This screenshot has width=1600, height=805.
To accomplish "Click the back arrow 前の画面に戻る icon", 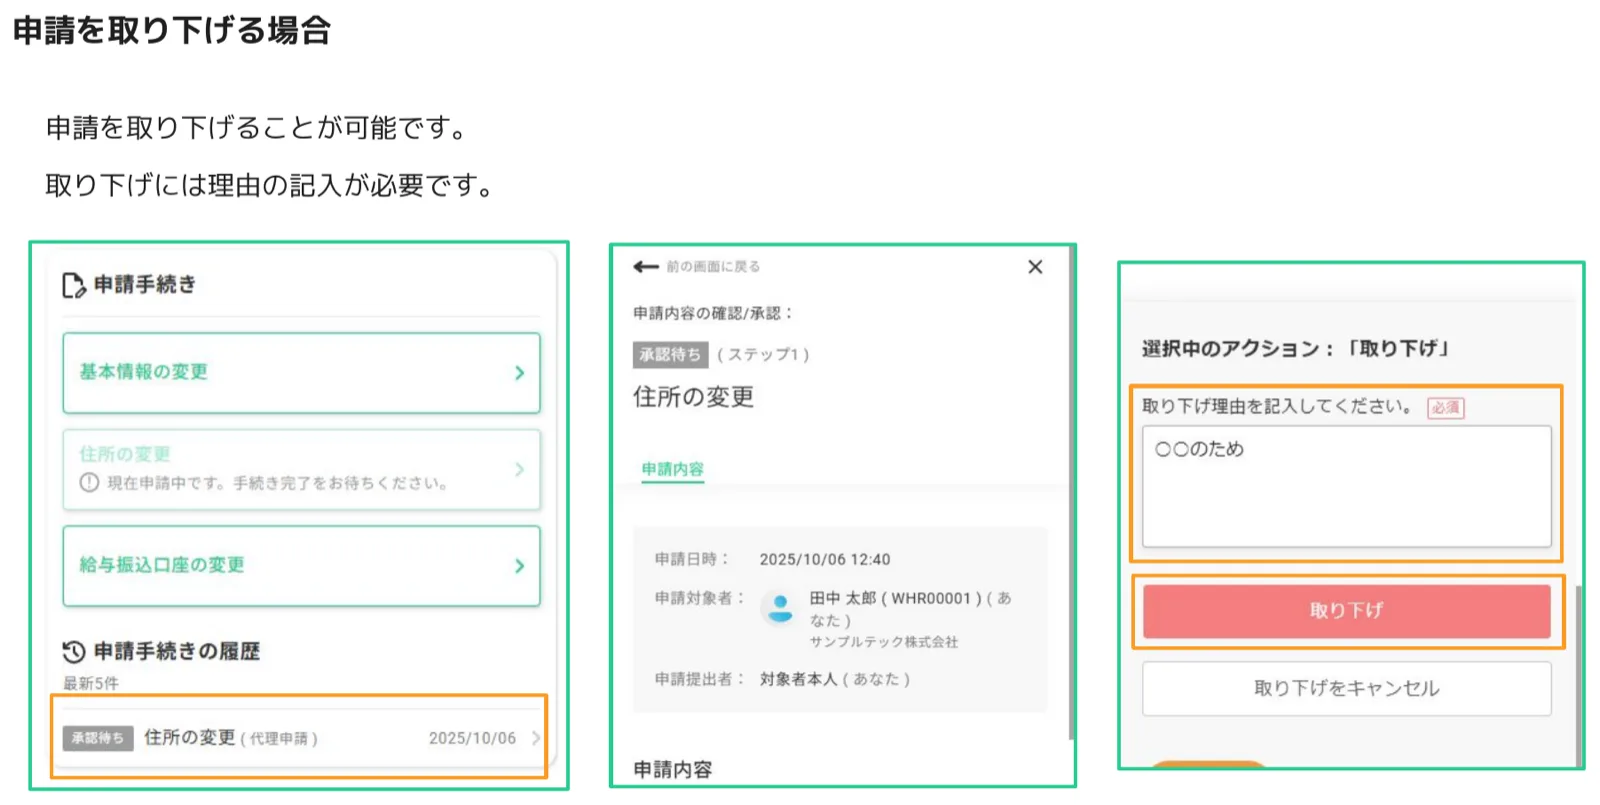I will click(x=646, y=267).
